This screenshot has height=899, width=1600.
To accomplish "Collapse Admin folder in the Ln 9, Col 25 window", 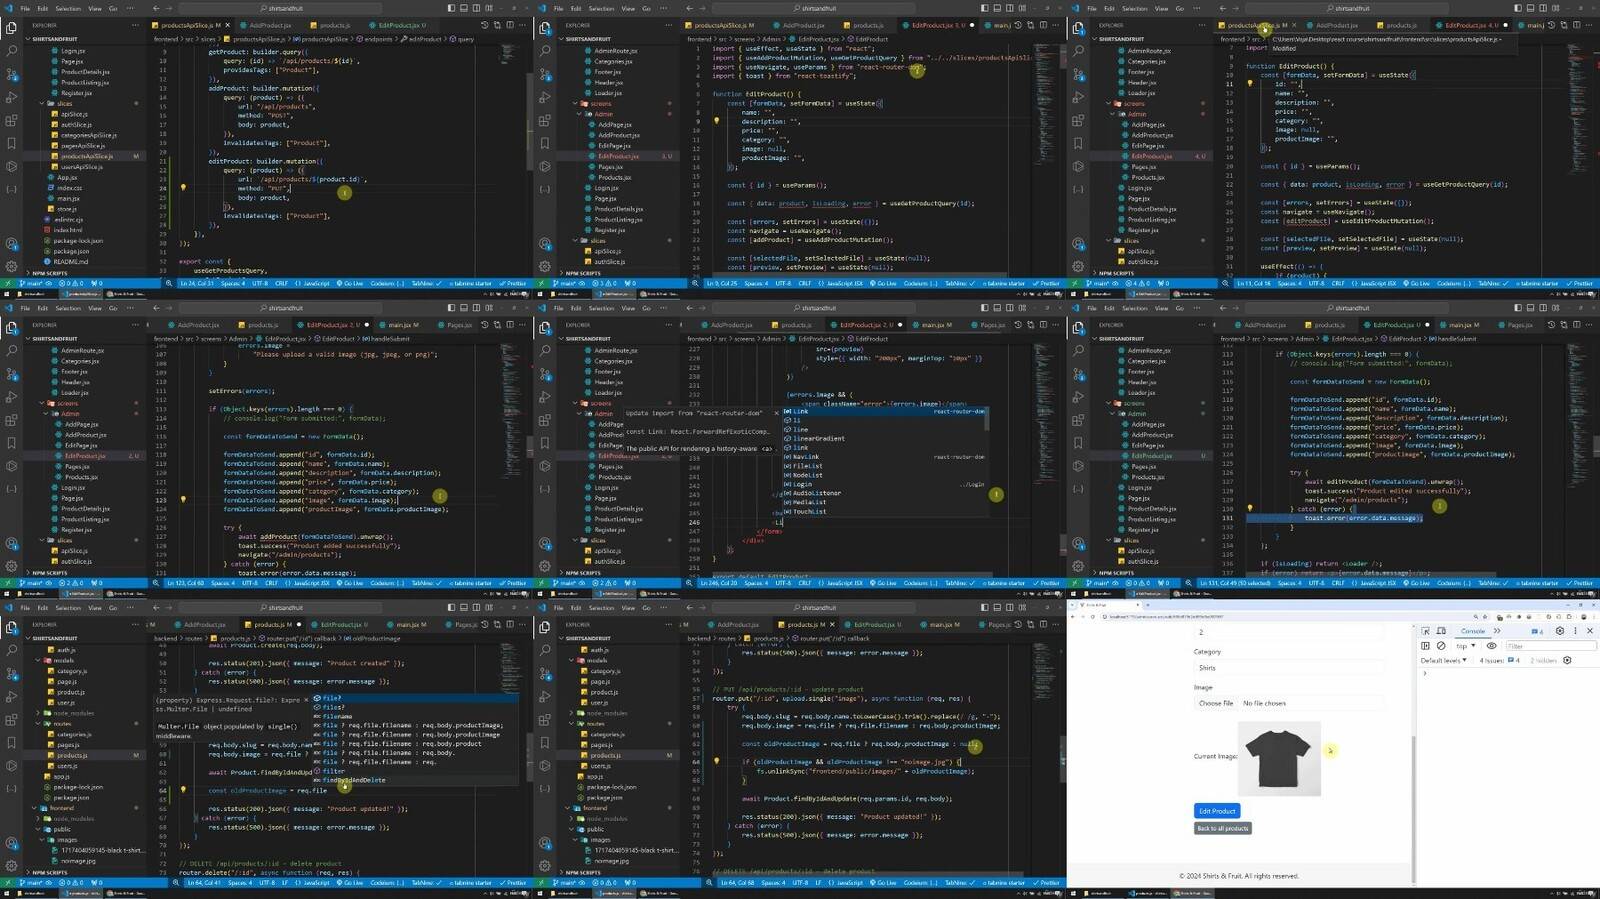I will (x=604, y=114).
